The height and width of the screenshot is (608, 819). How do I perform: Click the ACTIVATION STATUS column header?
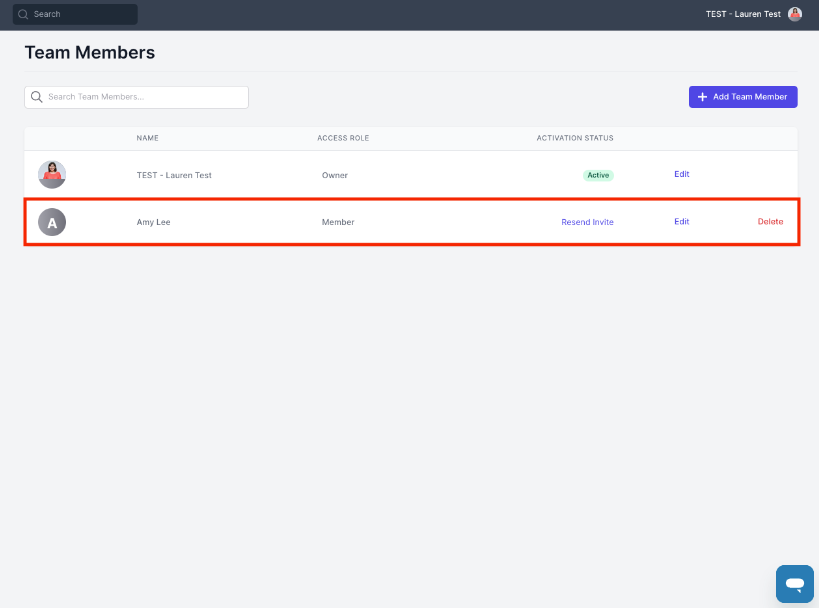coord(575,138)
